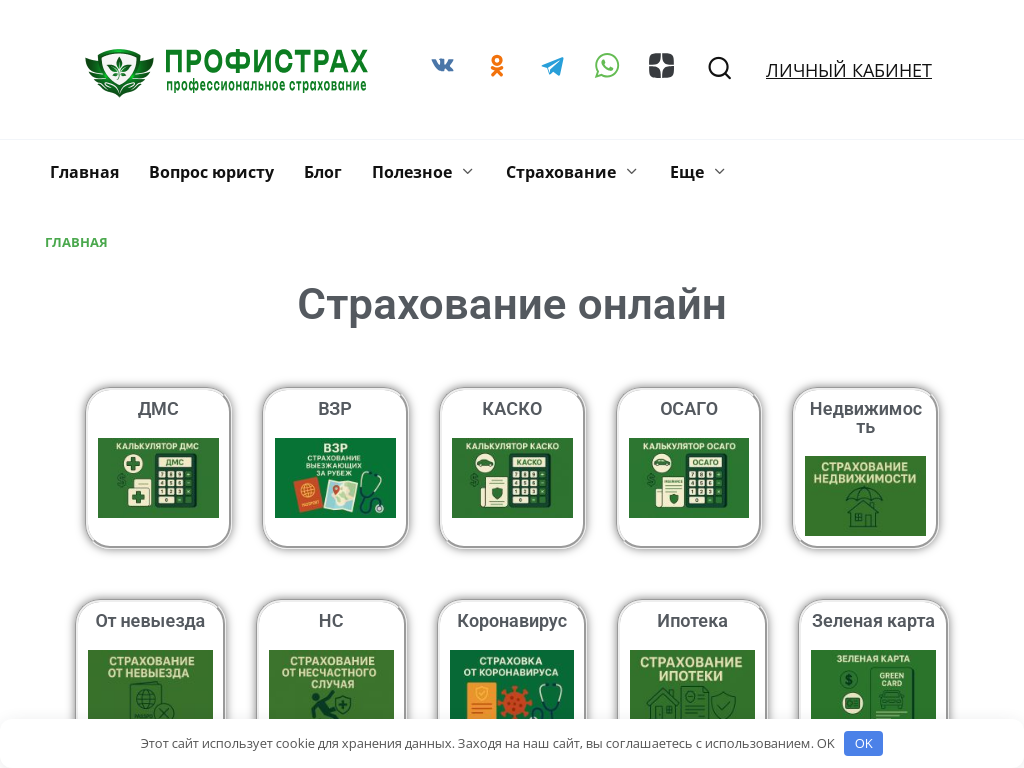Click the ДМС card title

[158, 409]
